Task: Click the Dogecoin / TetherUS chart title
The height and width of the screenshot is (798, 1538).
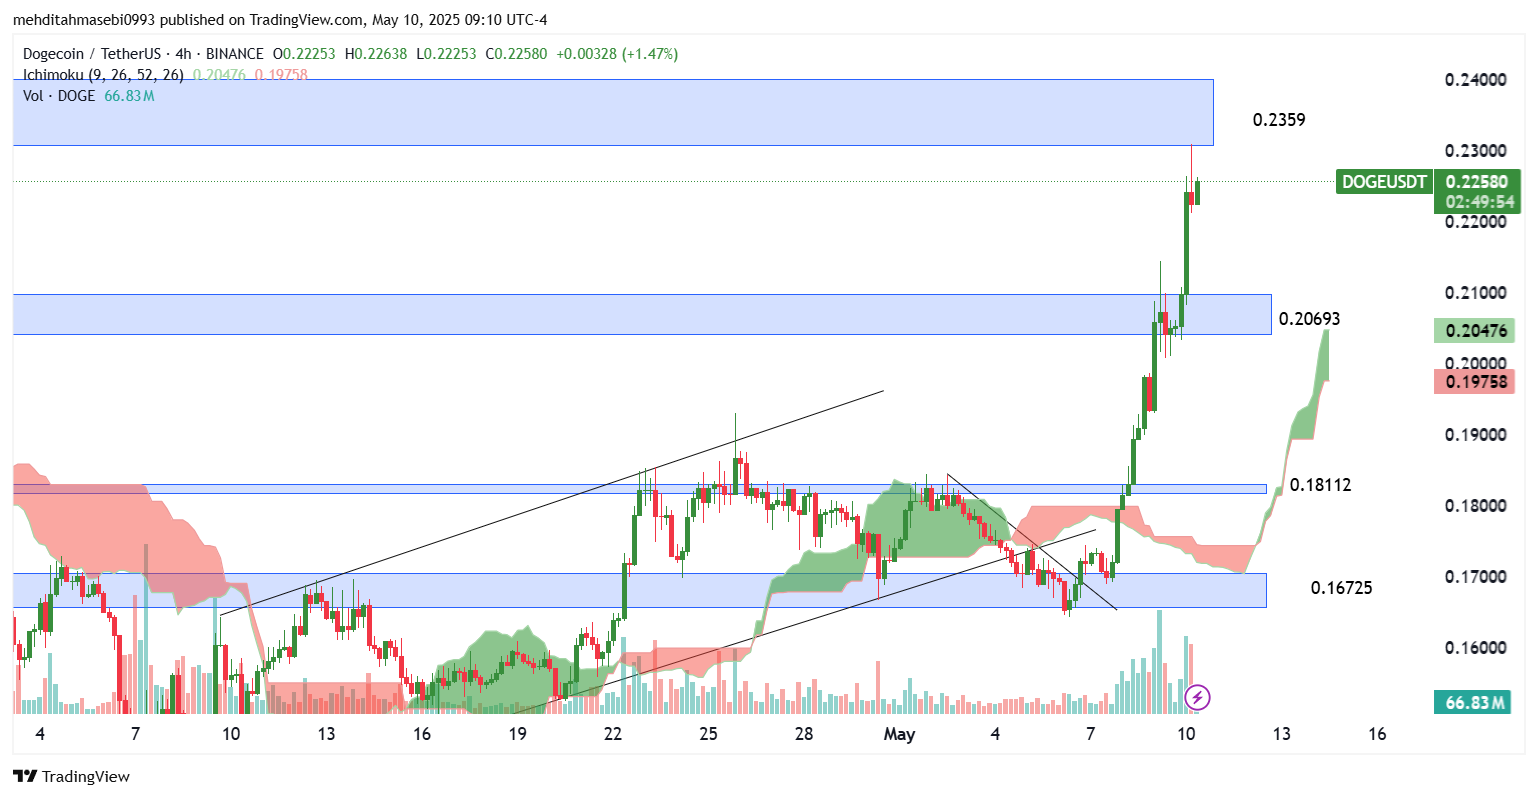Action: pyautogui.click(x=90, y=54)
